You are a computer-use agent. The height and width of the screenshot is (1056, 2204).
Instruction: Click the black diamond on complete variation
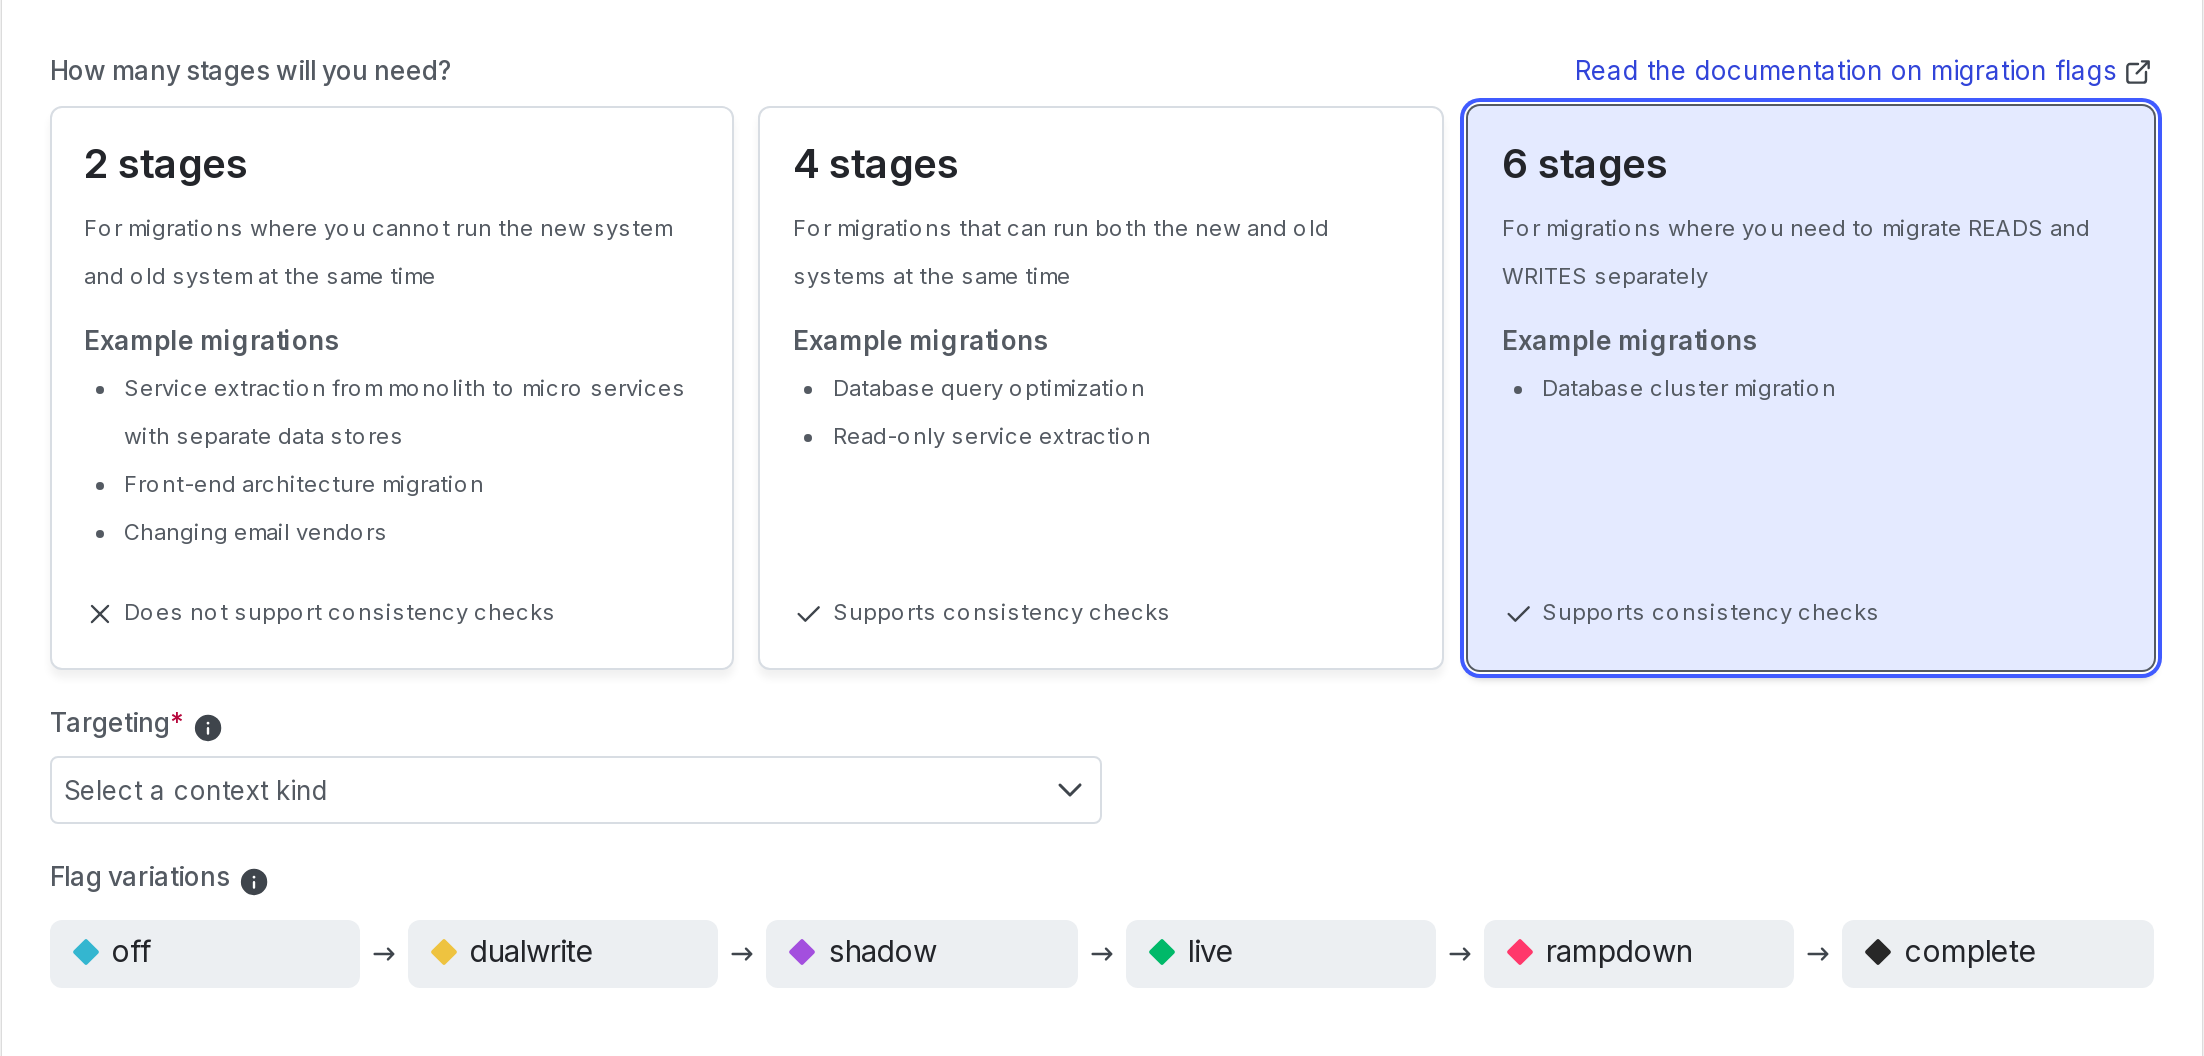click(1878, 952)
